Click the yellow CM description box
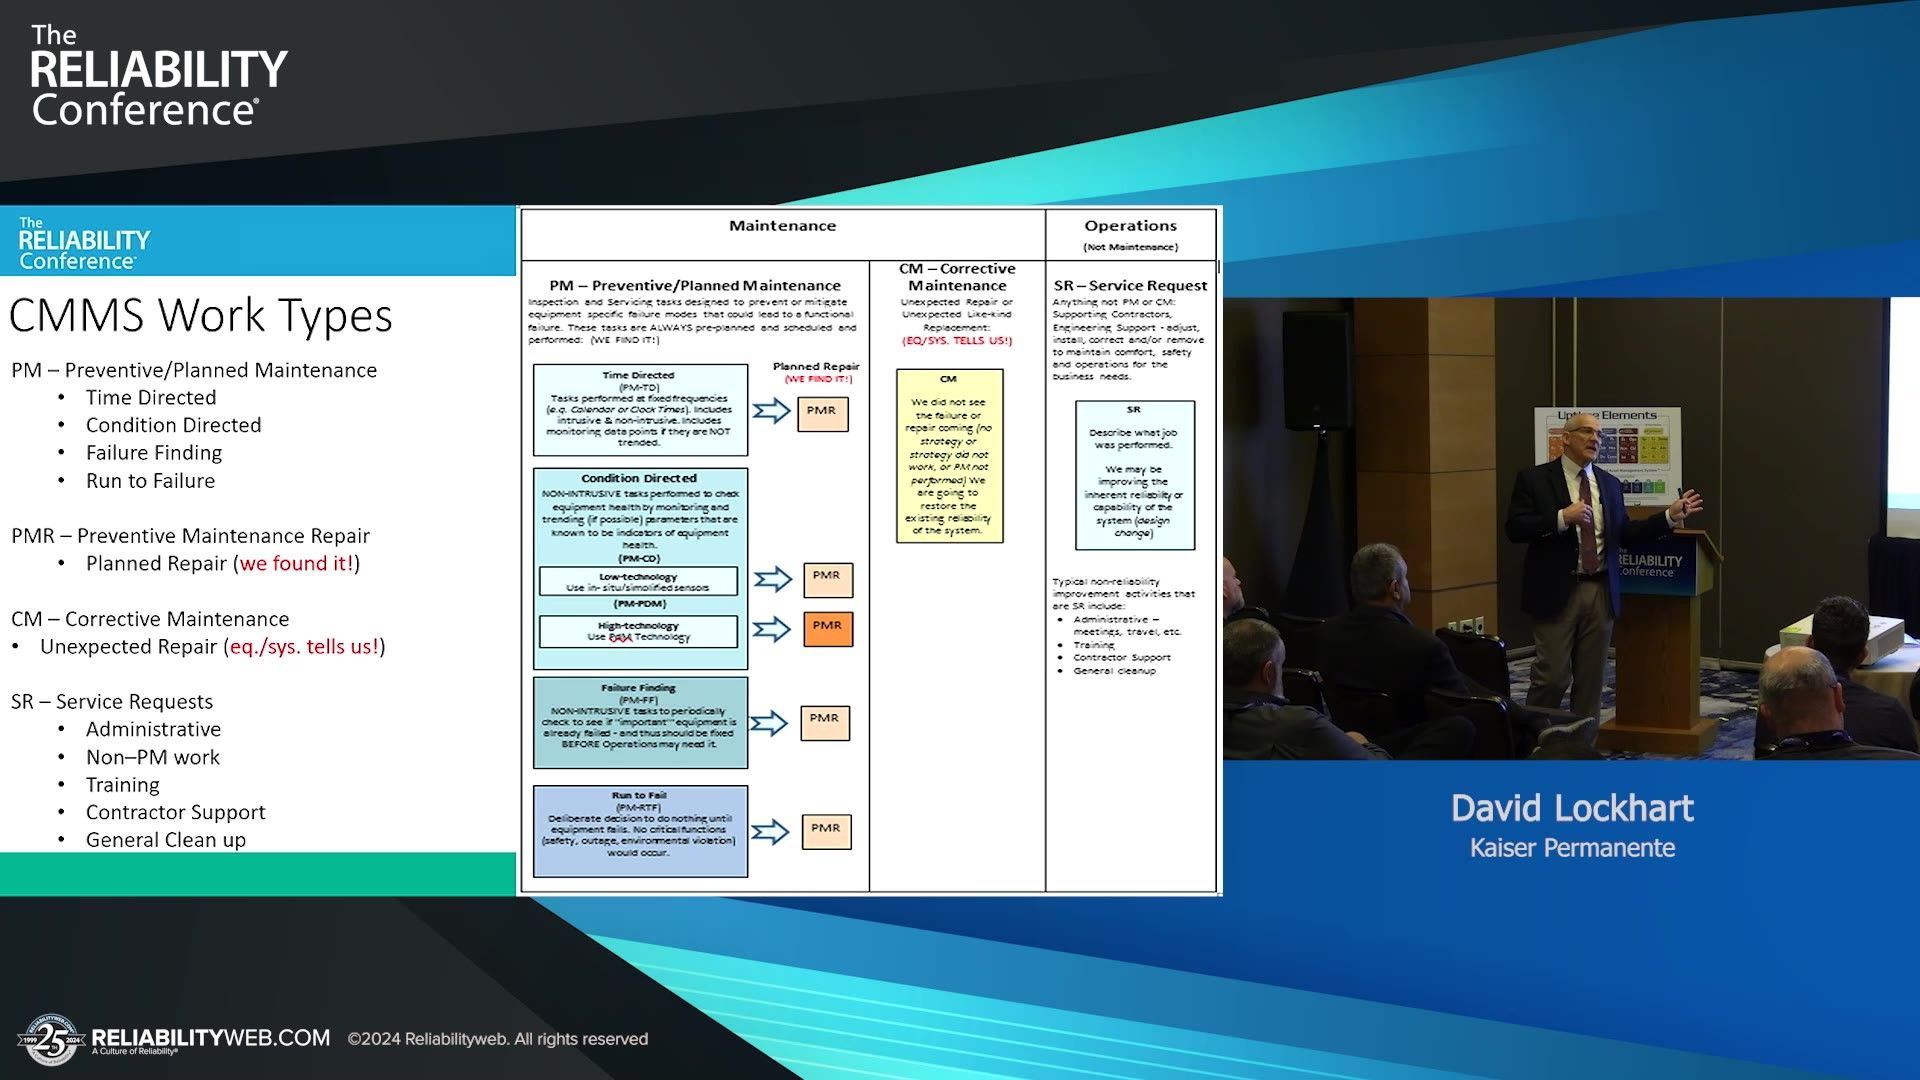This screenshot has width=1920, height=1080. coord(949,455)
